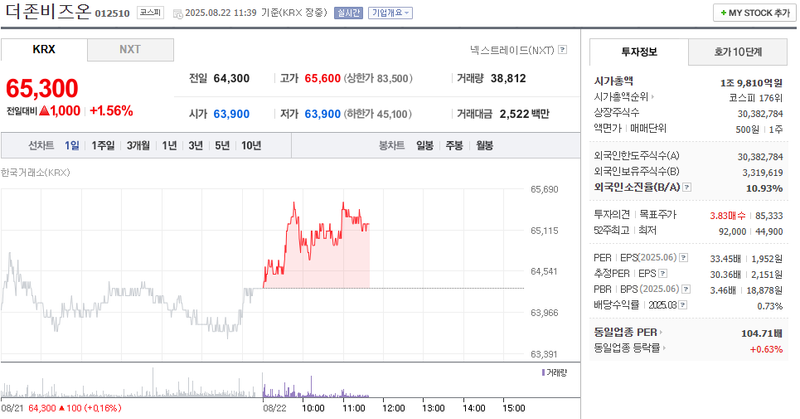This screenshot has width=800, height=419.
Task: Show the 일봉 daily candle chart
Action: tap(424, 145)
